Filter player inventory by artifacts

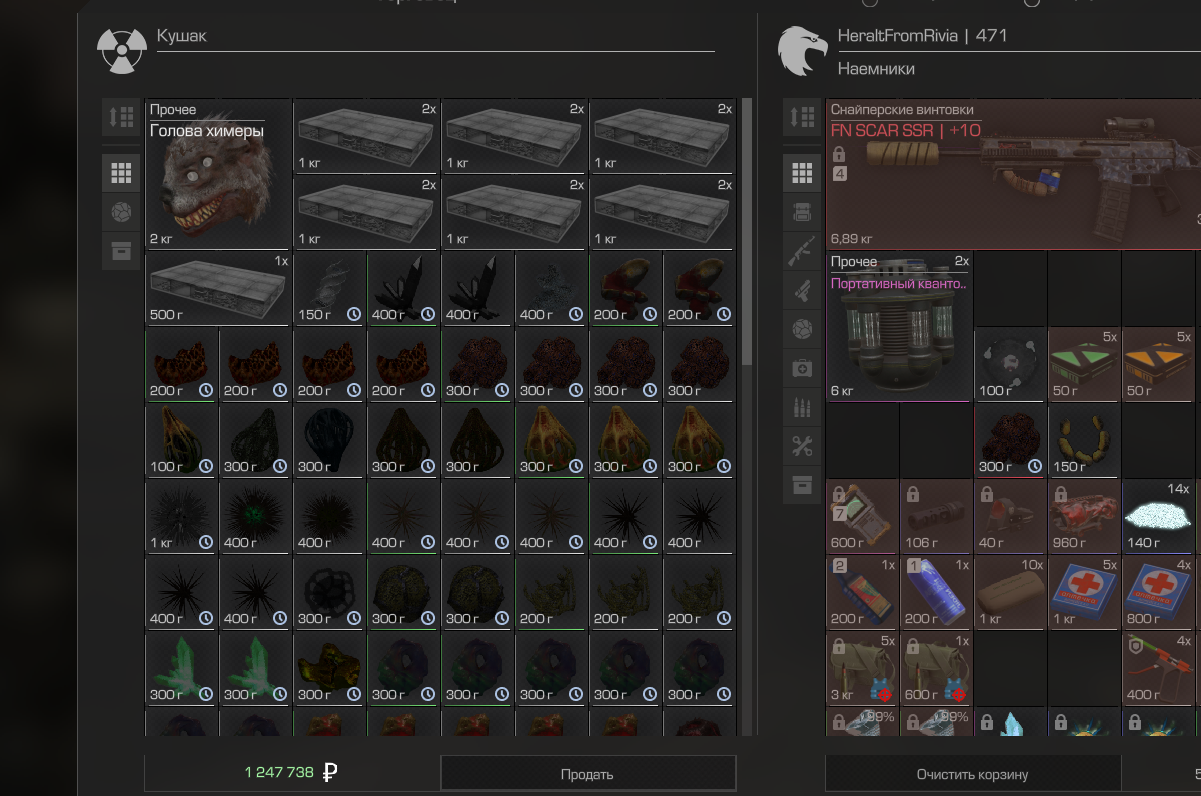(801, 329)
